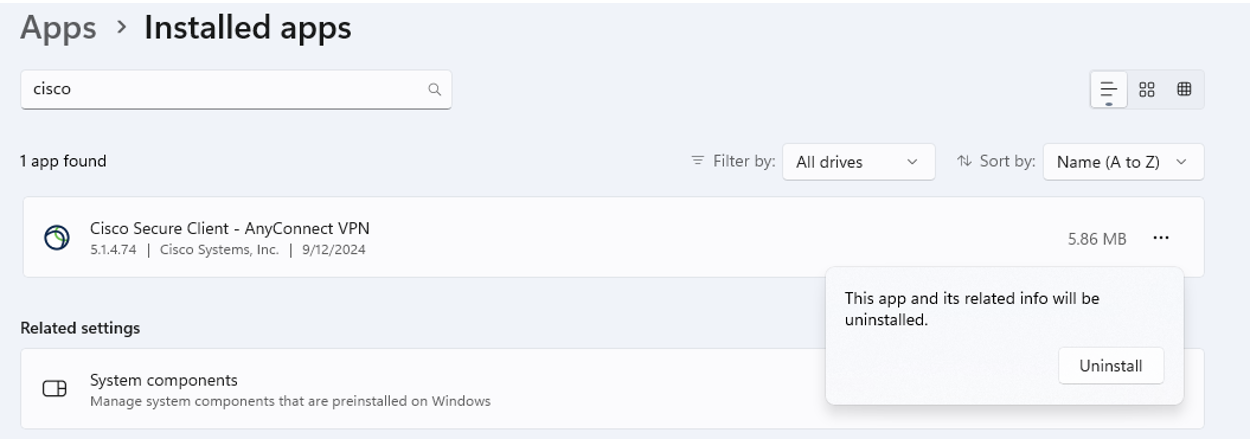Screen dimensions: 1251x440
Task: Click the Cisco Secure Client app icon
Action: pyautogui.click(x=57, y=238)
